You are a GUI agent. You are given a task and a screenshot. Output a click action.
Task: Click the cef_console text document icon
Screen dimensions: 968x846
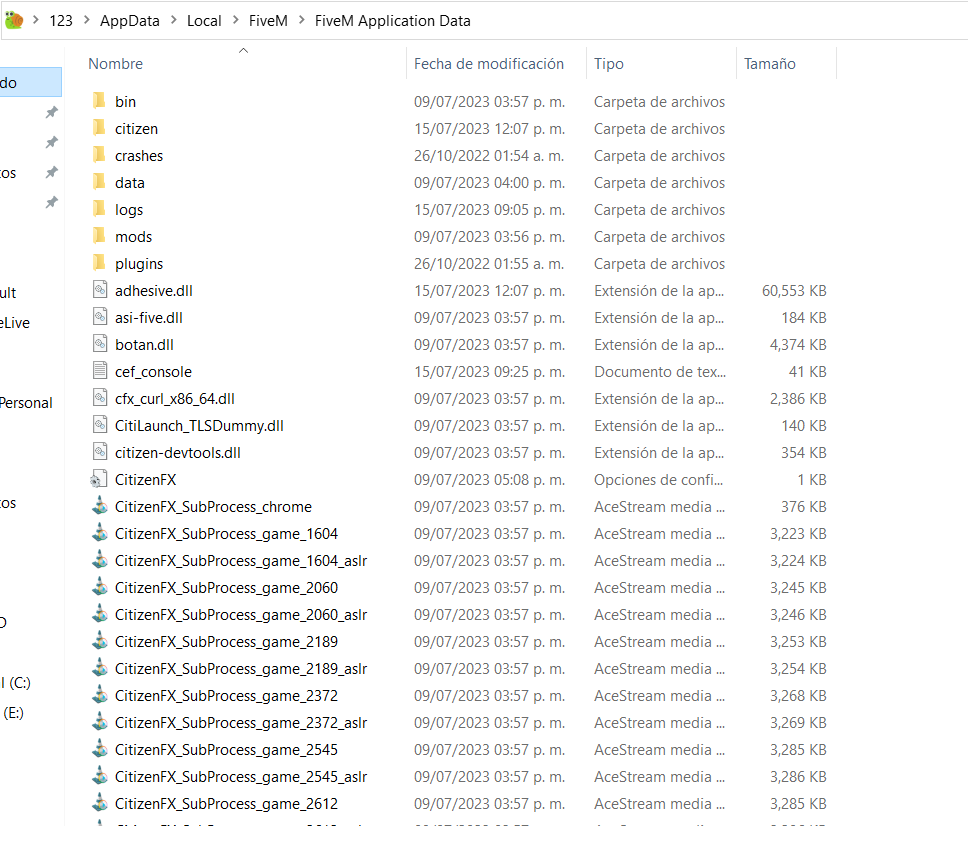pos(100,371)
